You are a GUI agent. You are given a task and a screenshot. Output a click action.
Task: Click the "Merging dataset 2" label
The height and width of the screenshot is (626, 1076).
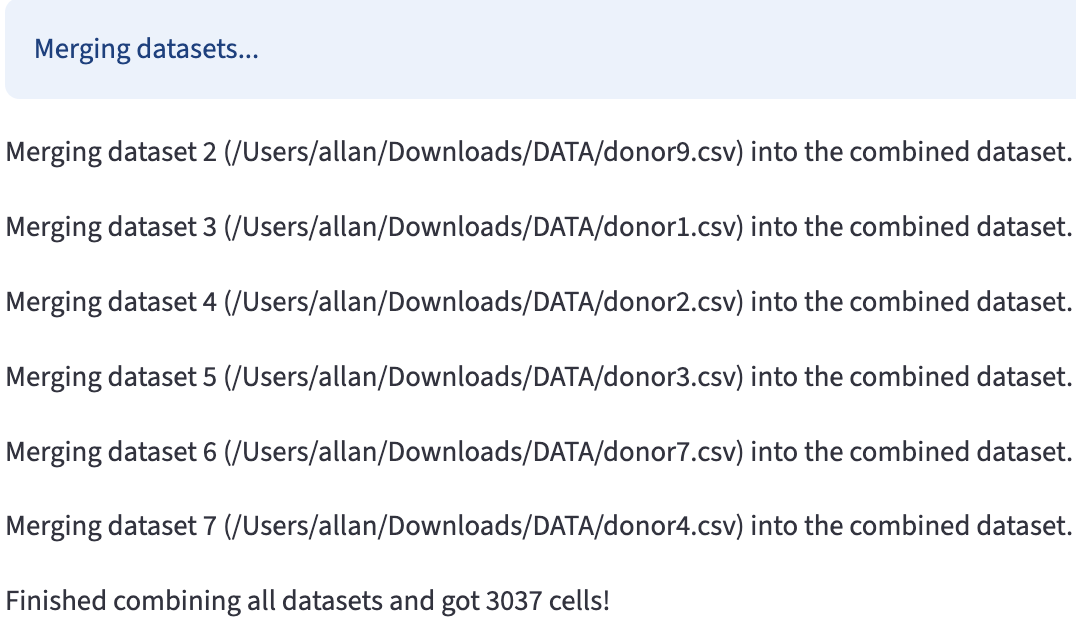click(x=110, y=153)
